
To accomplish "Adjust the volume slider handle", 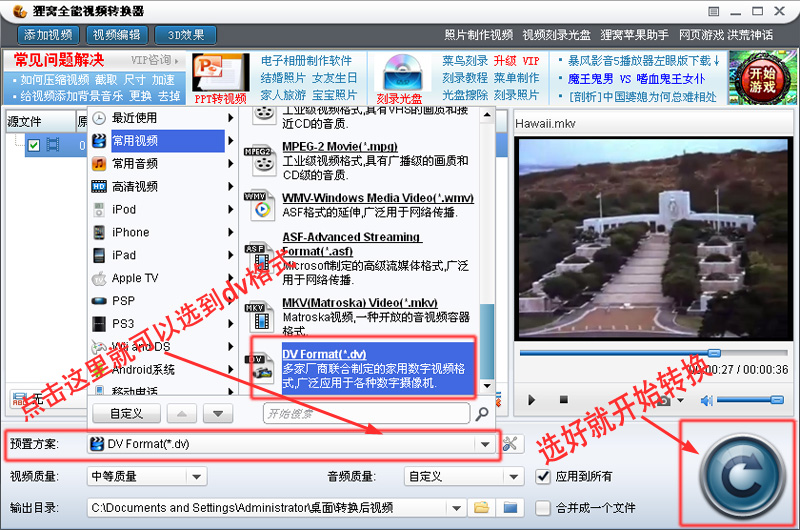I will coord(777,400).
